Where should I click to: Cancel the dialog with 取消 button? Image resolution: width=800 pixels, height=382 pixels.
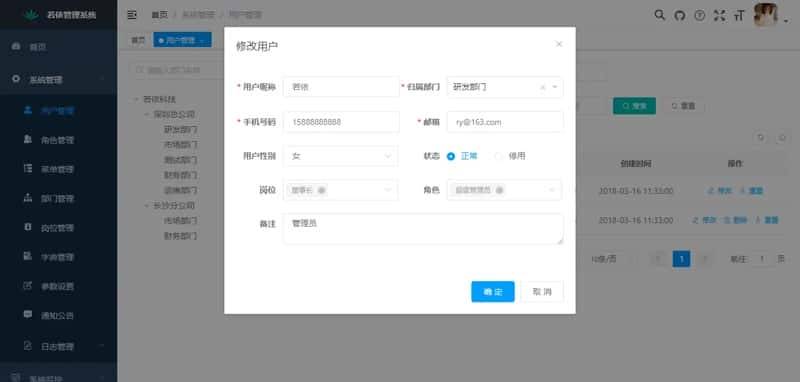pos(542,292)
